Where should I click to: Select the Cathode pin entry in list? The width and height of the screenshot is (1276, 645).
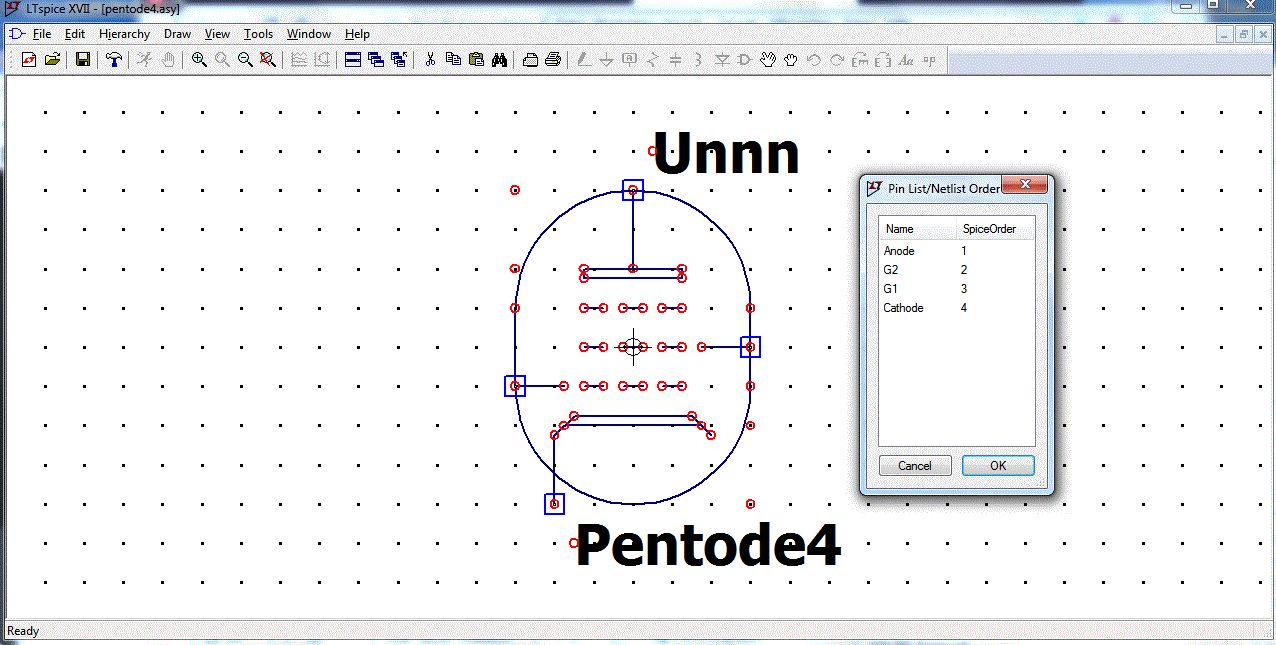[x=903, y=308]
